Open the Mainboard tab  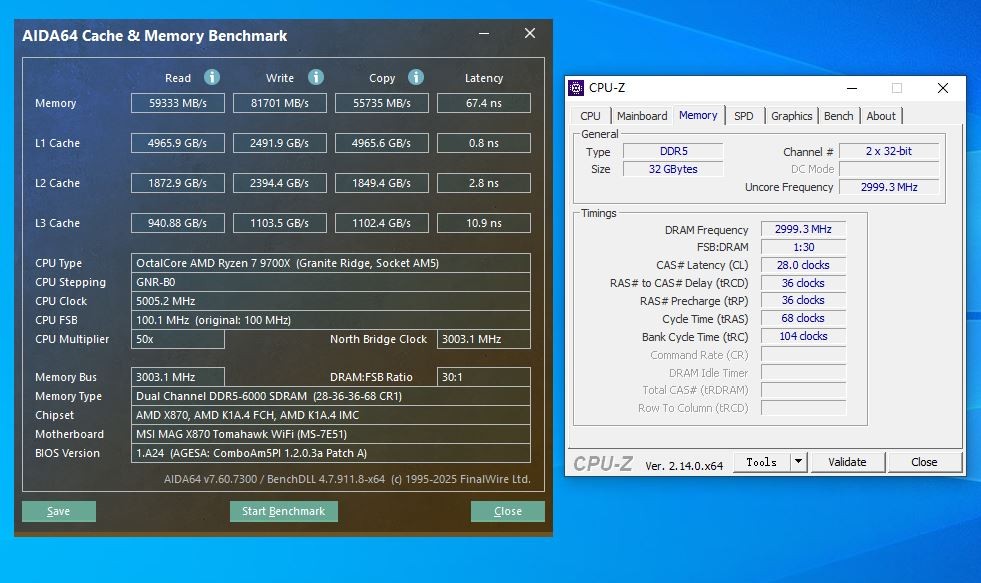641,116
